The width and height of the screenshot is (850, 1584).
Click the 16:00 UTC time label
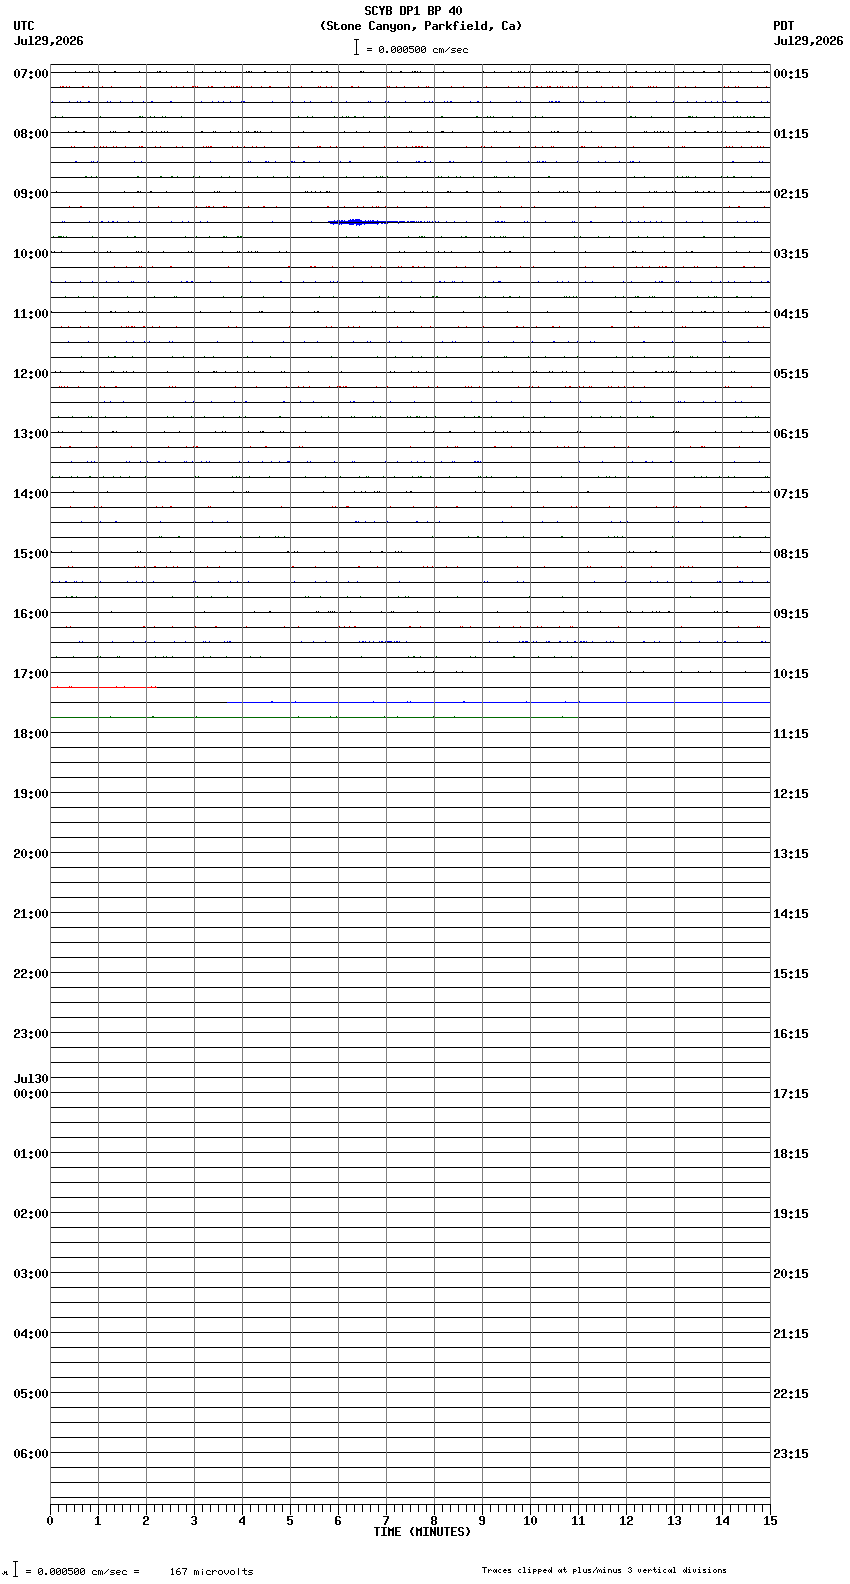click(x=31, y=614)
